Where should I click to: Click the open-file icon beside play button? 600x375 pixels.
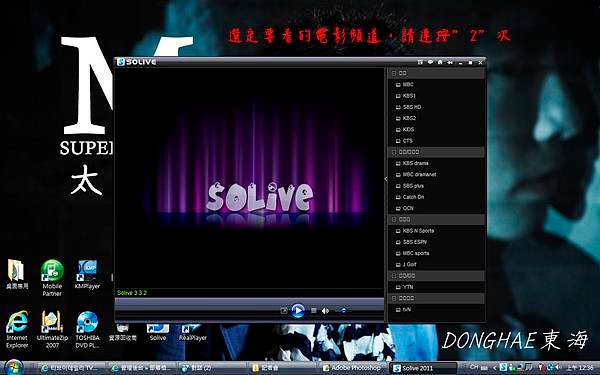pos(284,310)
